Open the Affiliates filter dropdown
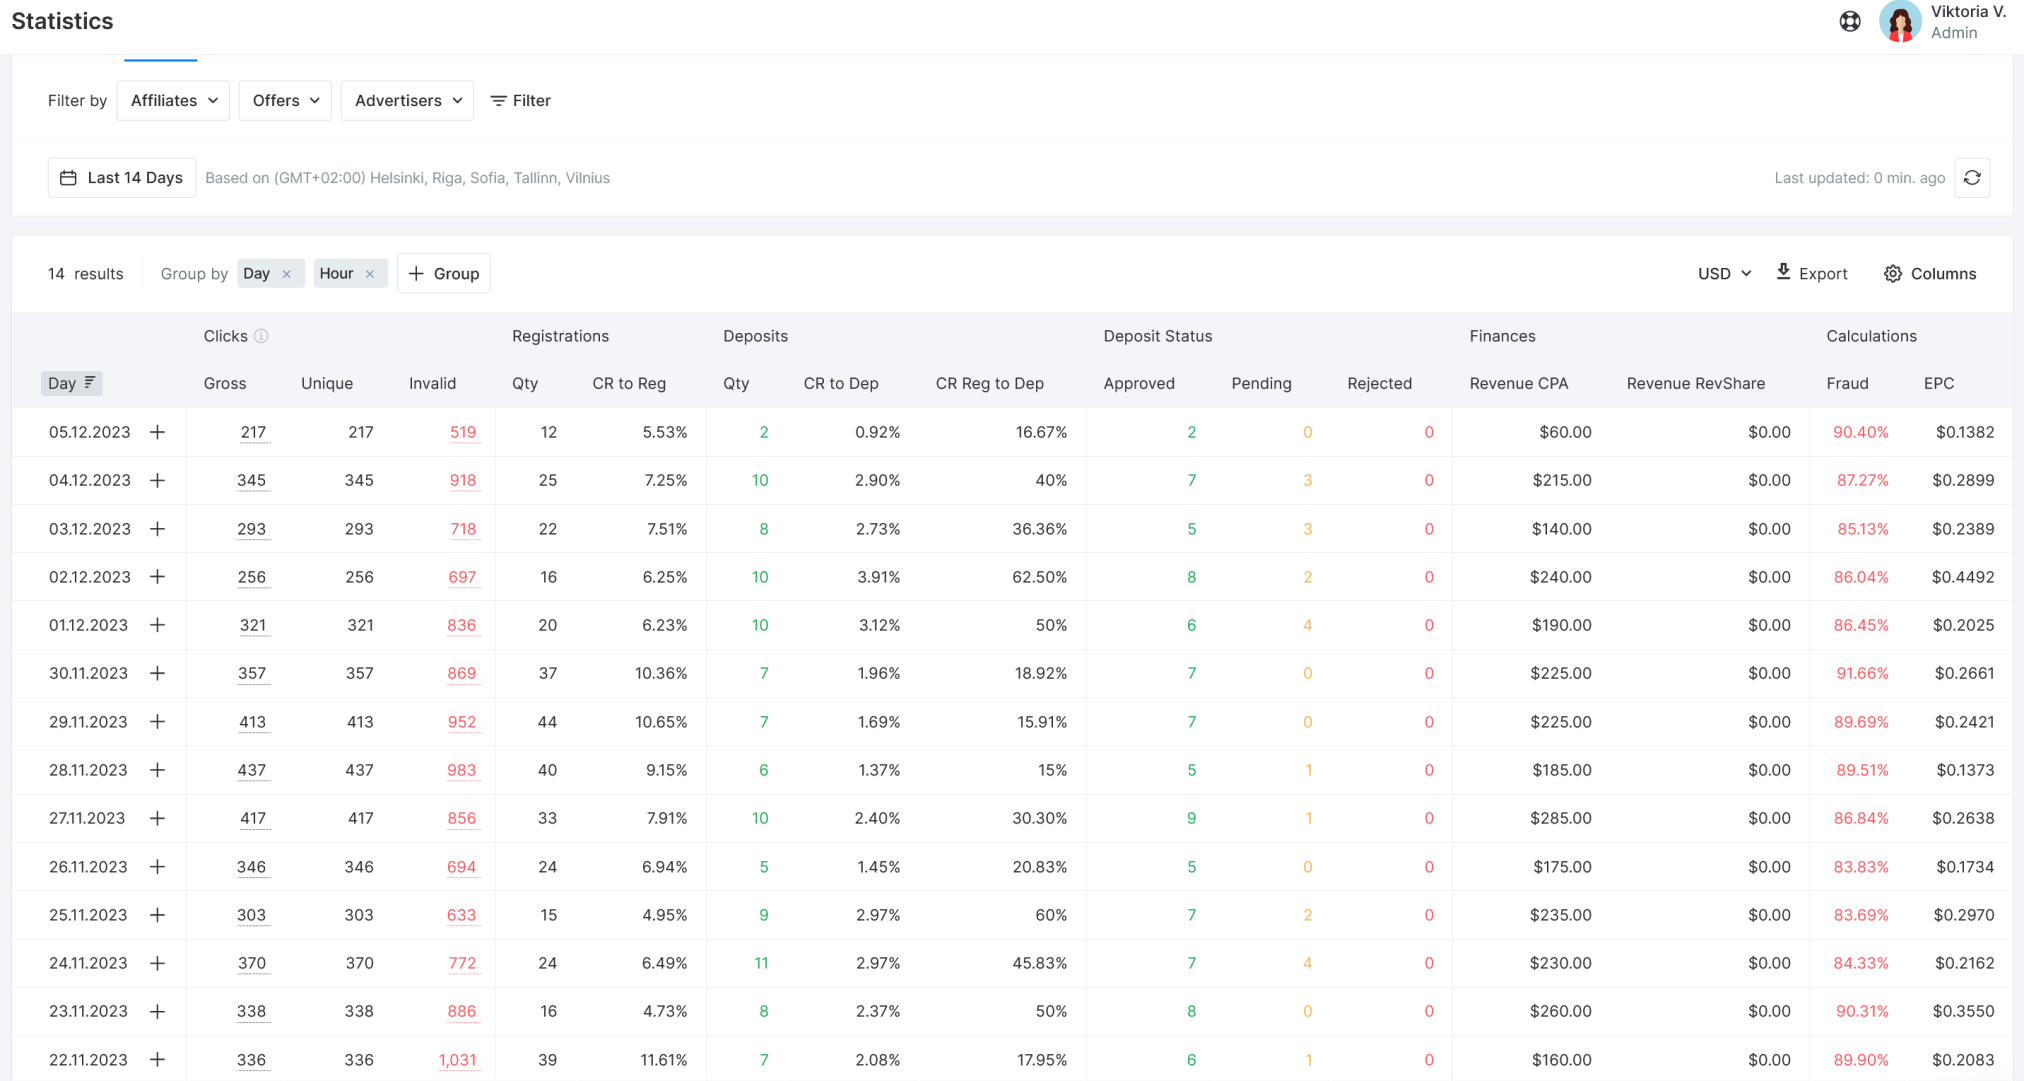 [172, 100]
